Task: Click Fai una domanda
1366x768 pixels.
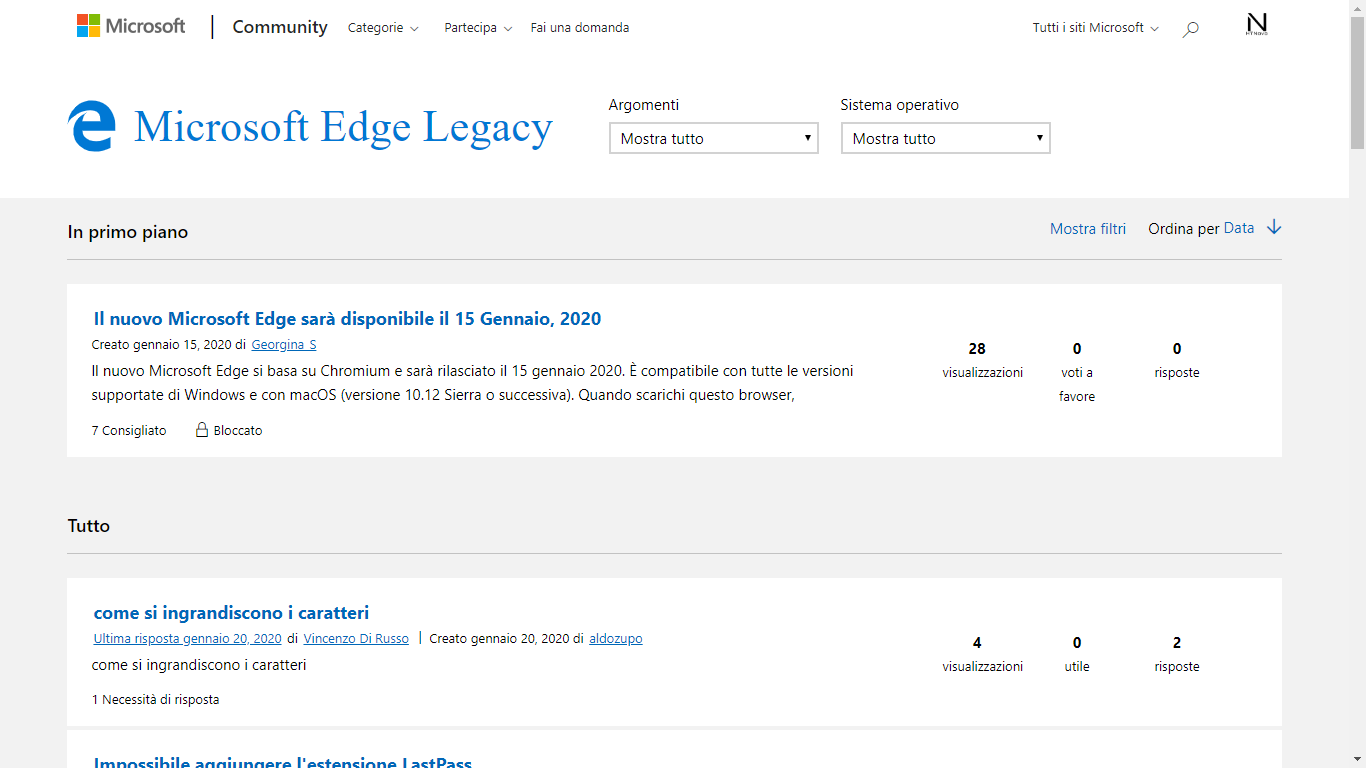Action: pyautogui.click(x=580, y=28)
